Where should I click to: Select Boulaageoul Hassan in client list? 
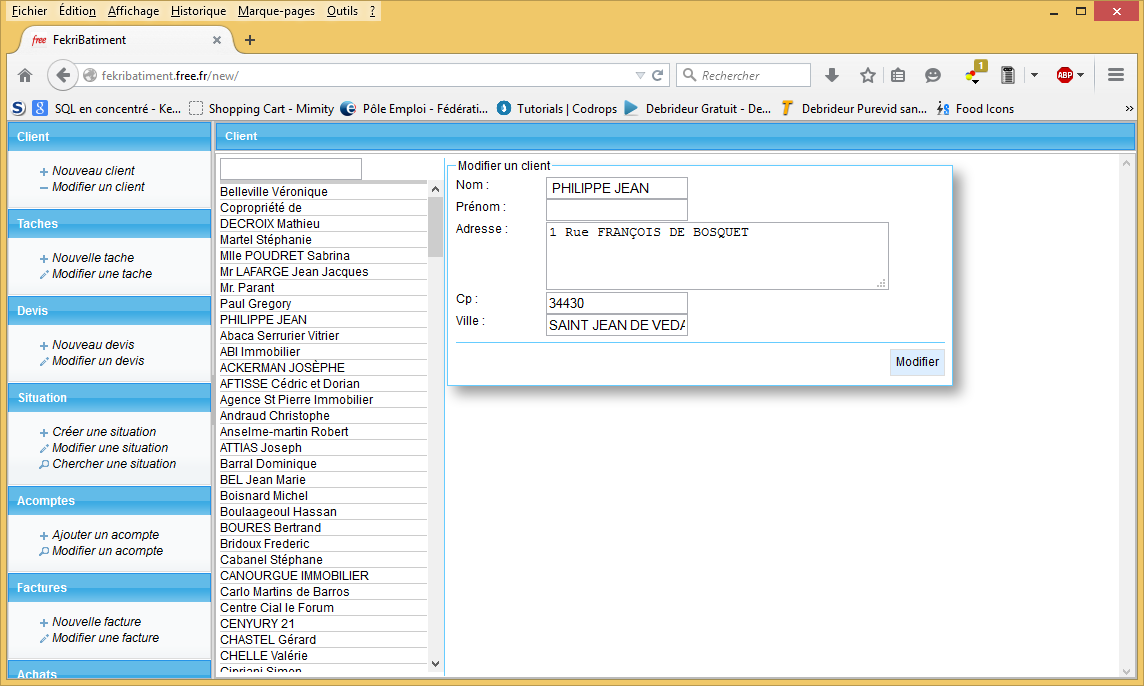coord(322,512)
